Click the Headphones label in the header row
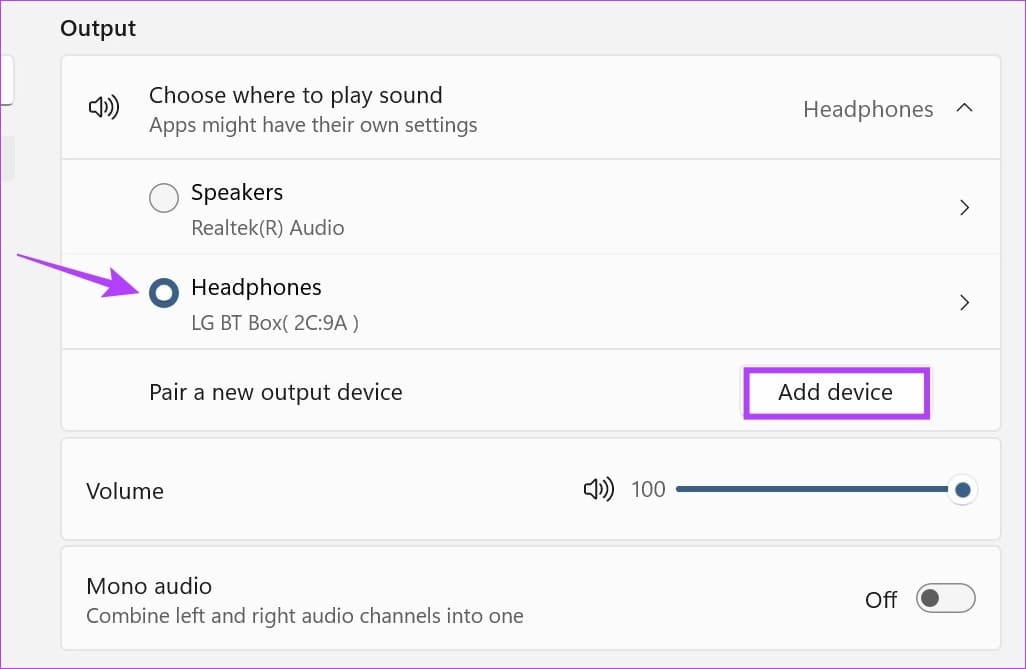The width and height of the screenshot is (1026, 669). coord(868,109)
